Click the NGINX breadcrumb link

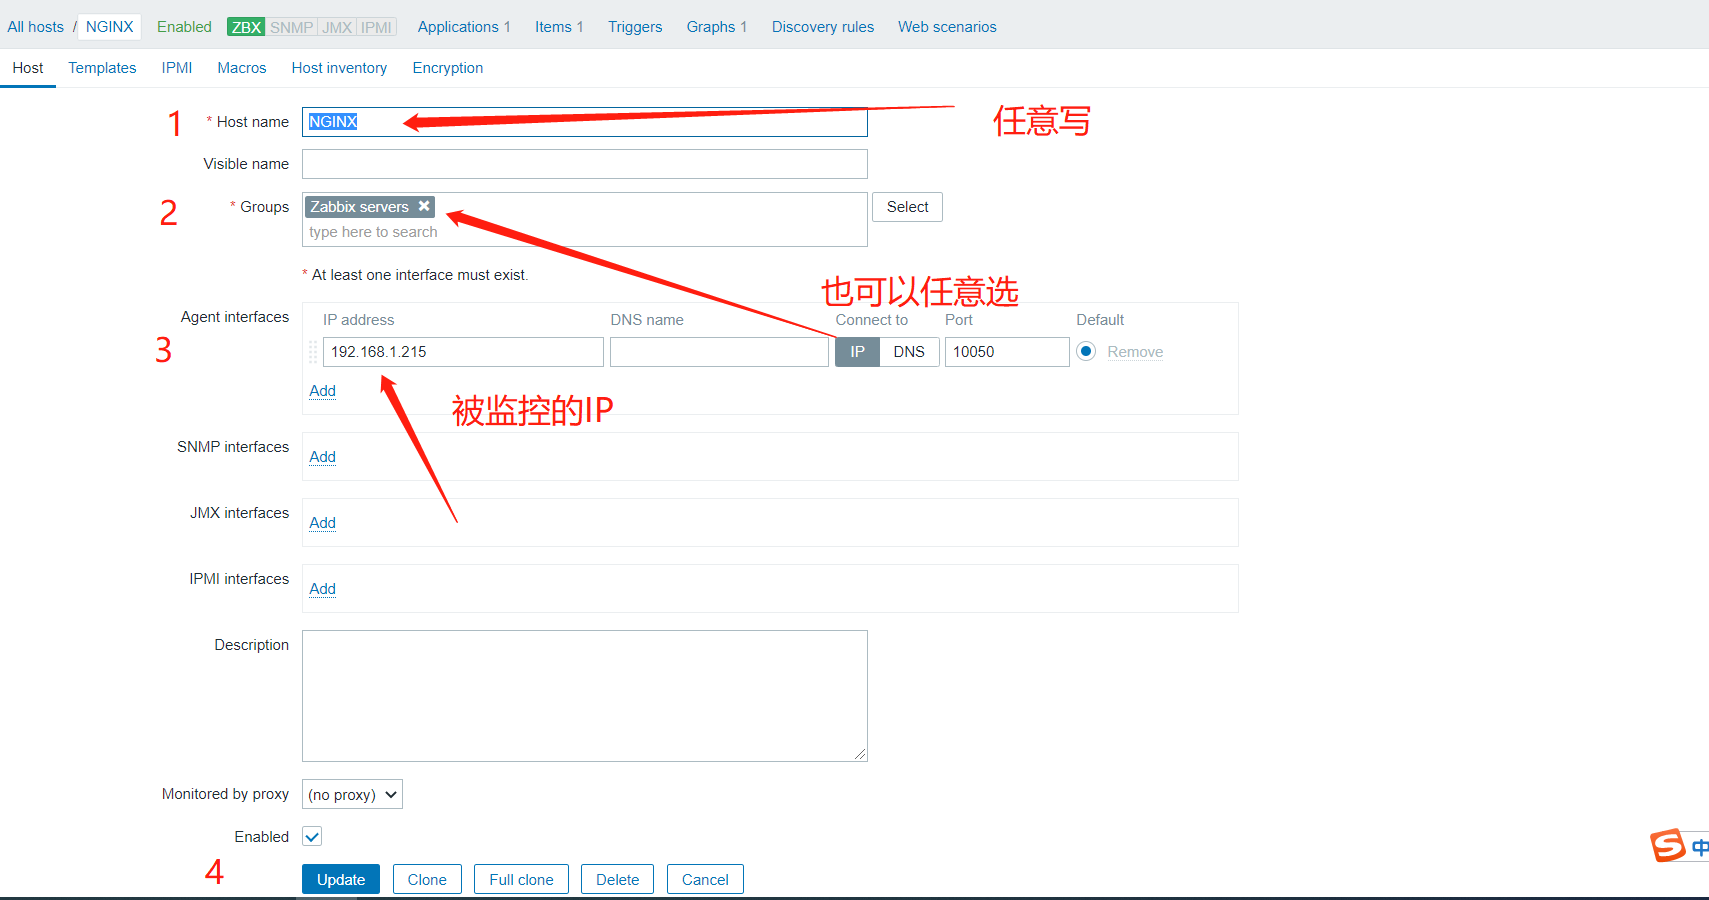[x=110, y=27]
